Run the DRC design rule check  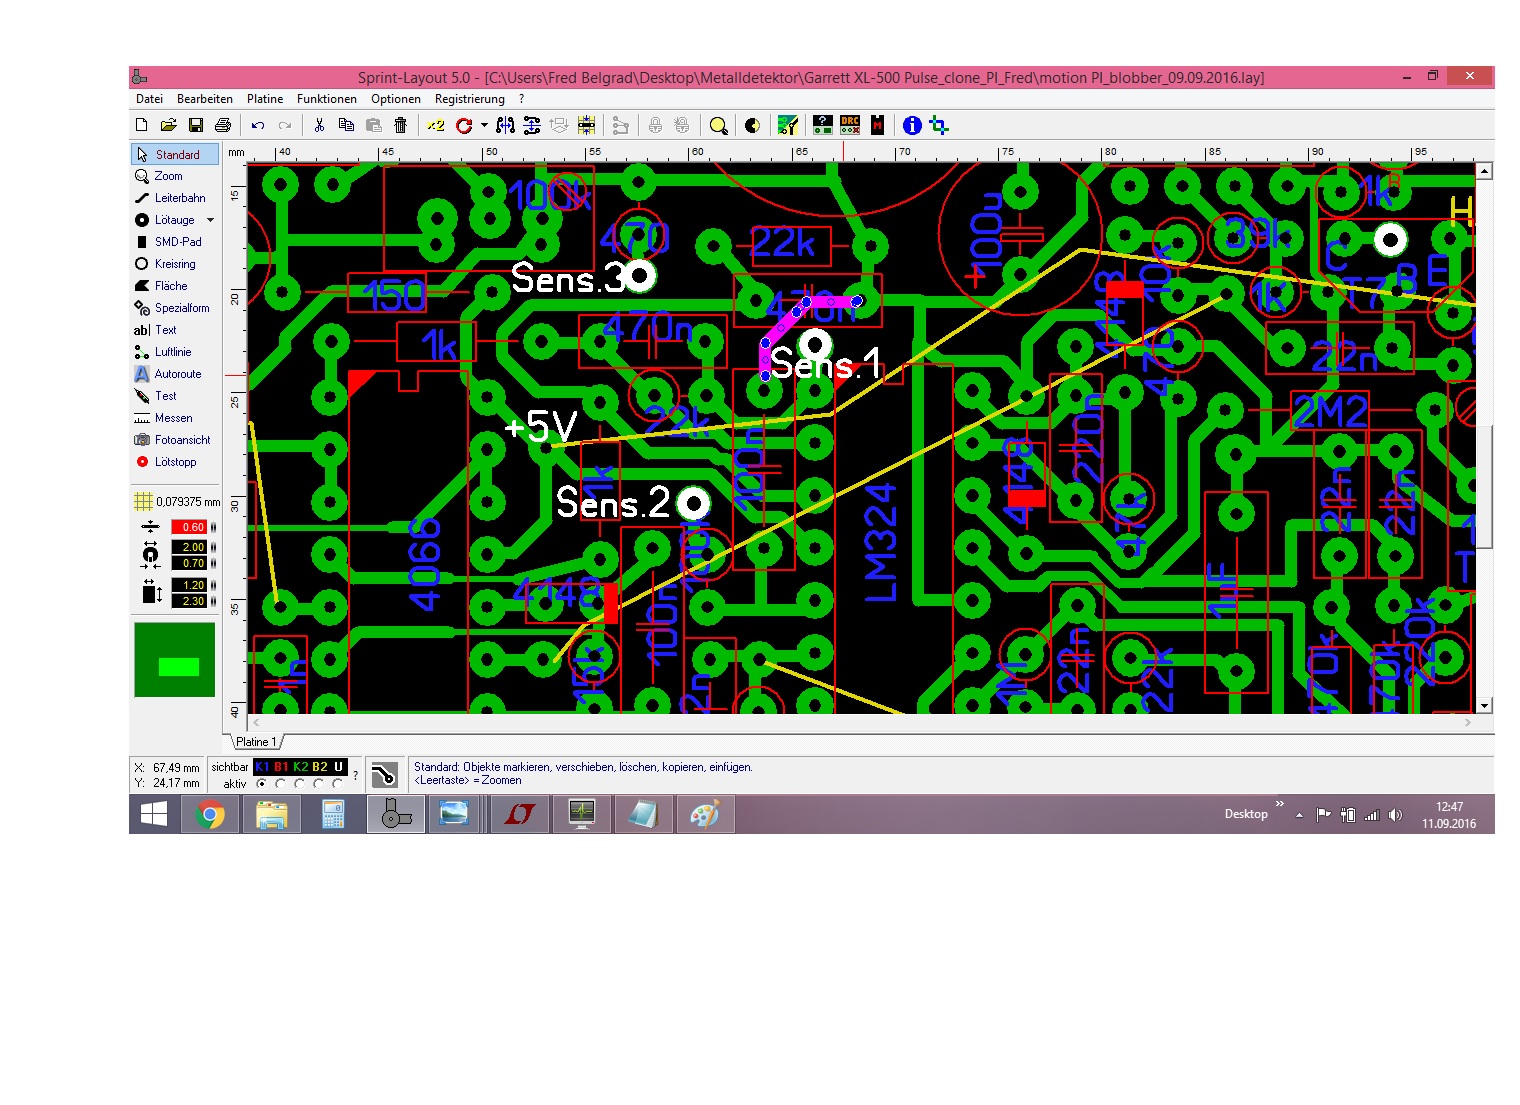click(850, 125)
